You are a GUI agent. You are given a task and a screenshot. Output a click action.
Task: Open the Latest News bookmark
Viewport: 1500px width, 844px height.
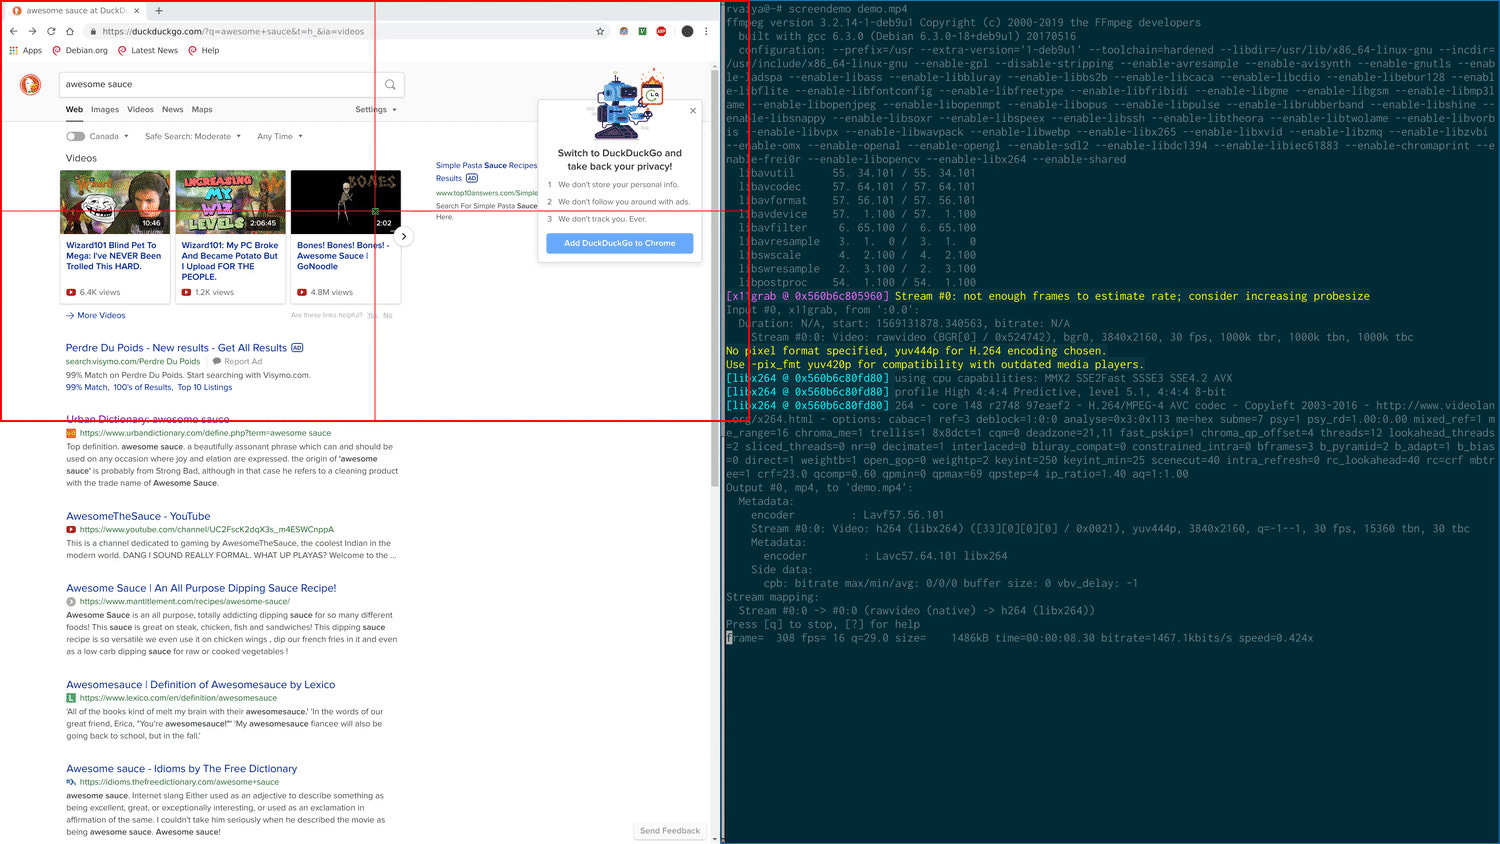point(148,50)
